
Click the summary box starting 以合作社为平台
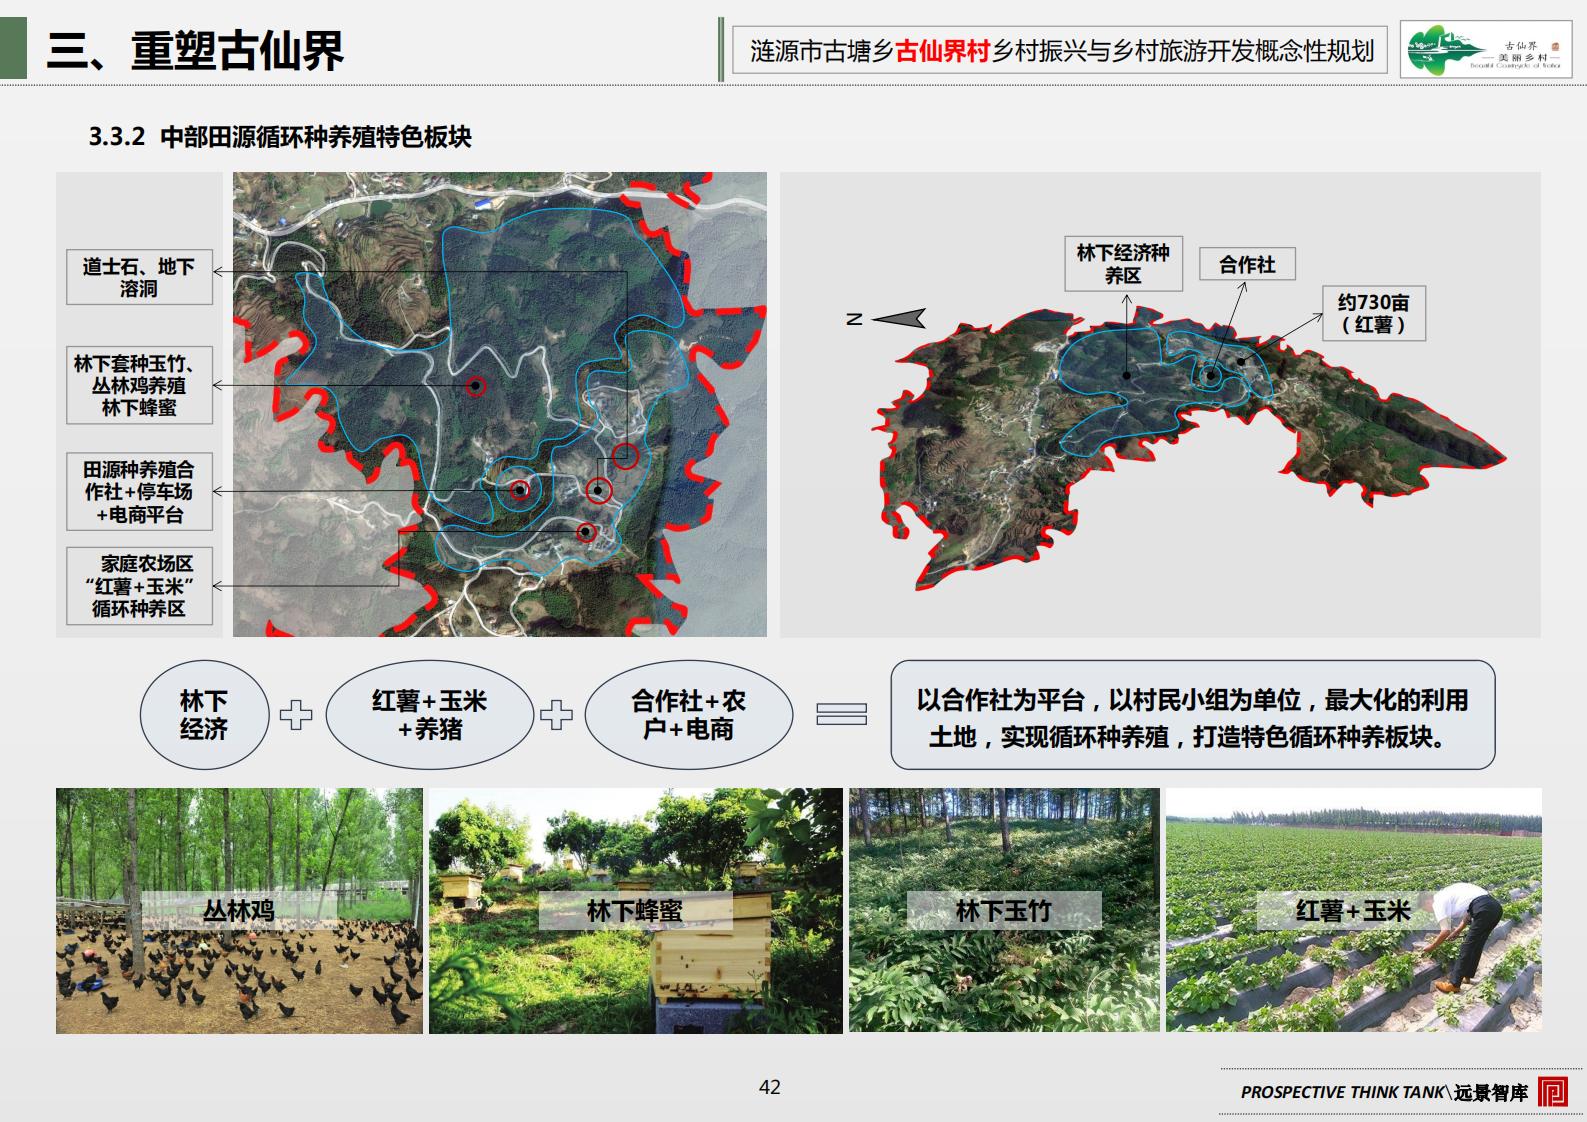(1193, 715)
